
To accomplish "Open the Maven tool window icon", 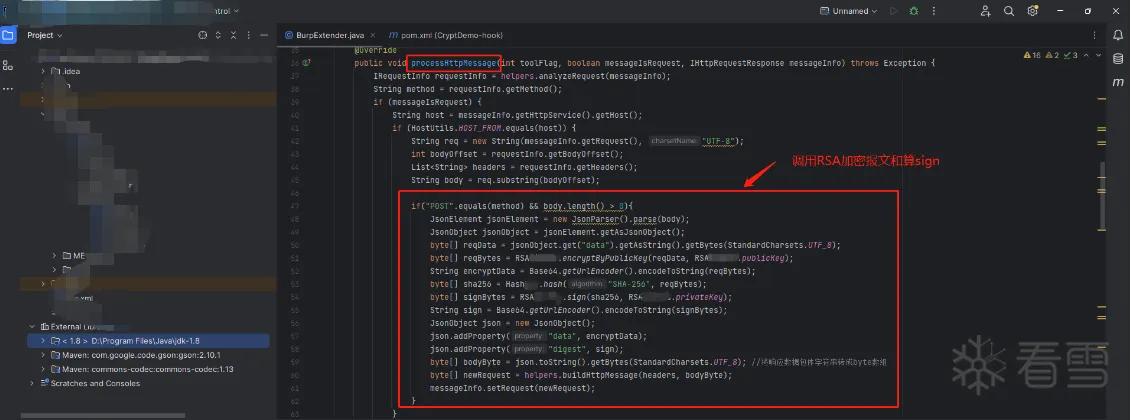I will point(1117,82).
